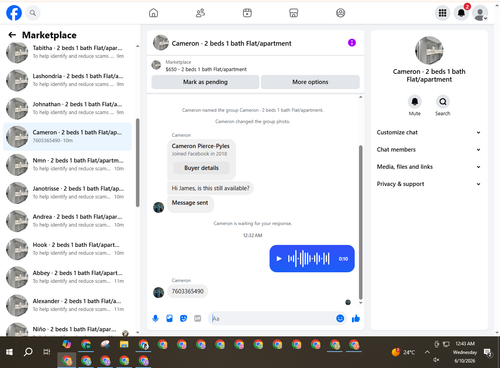This screenshot has height=368, width=500.
Task: Open Windows taskbar search
Action: click(28, 352)
